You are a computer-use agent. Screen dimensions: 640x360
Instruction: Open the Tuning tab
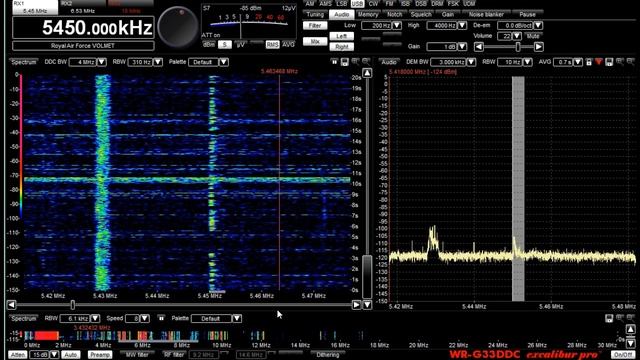tap(315, 14)
